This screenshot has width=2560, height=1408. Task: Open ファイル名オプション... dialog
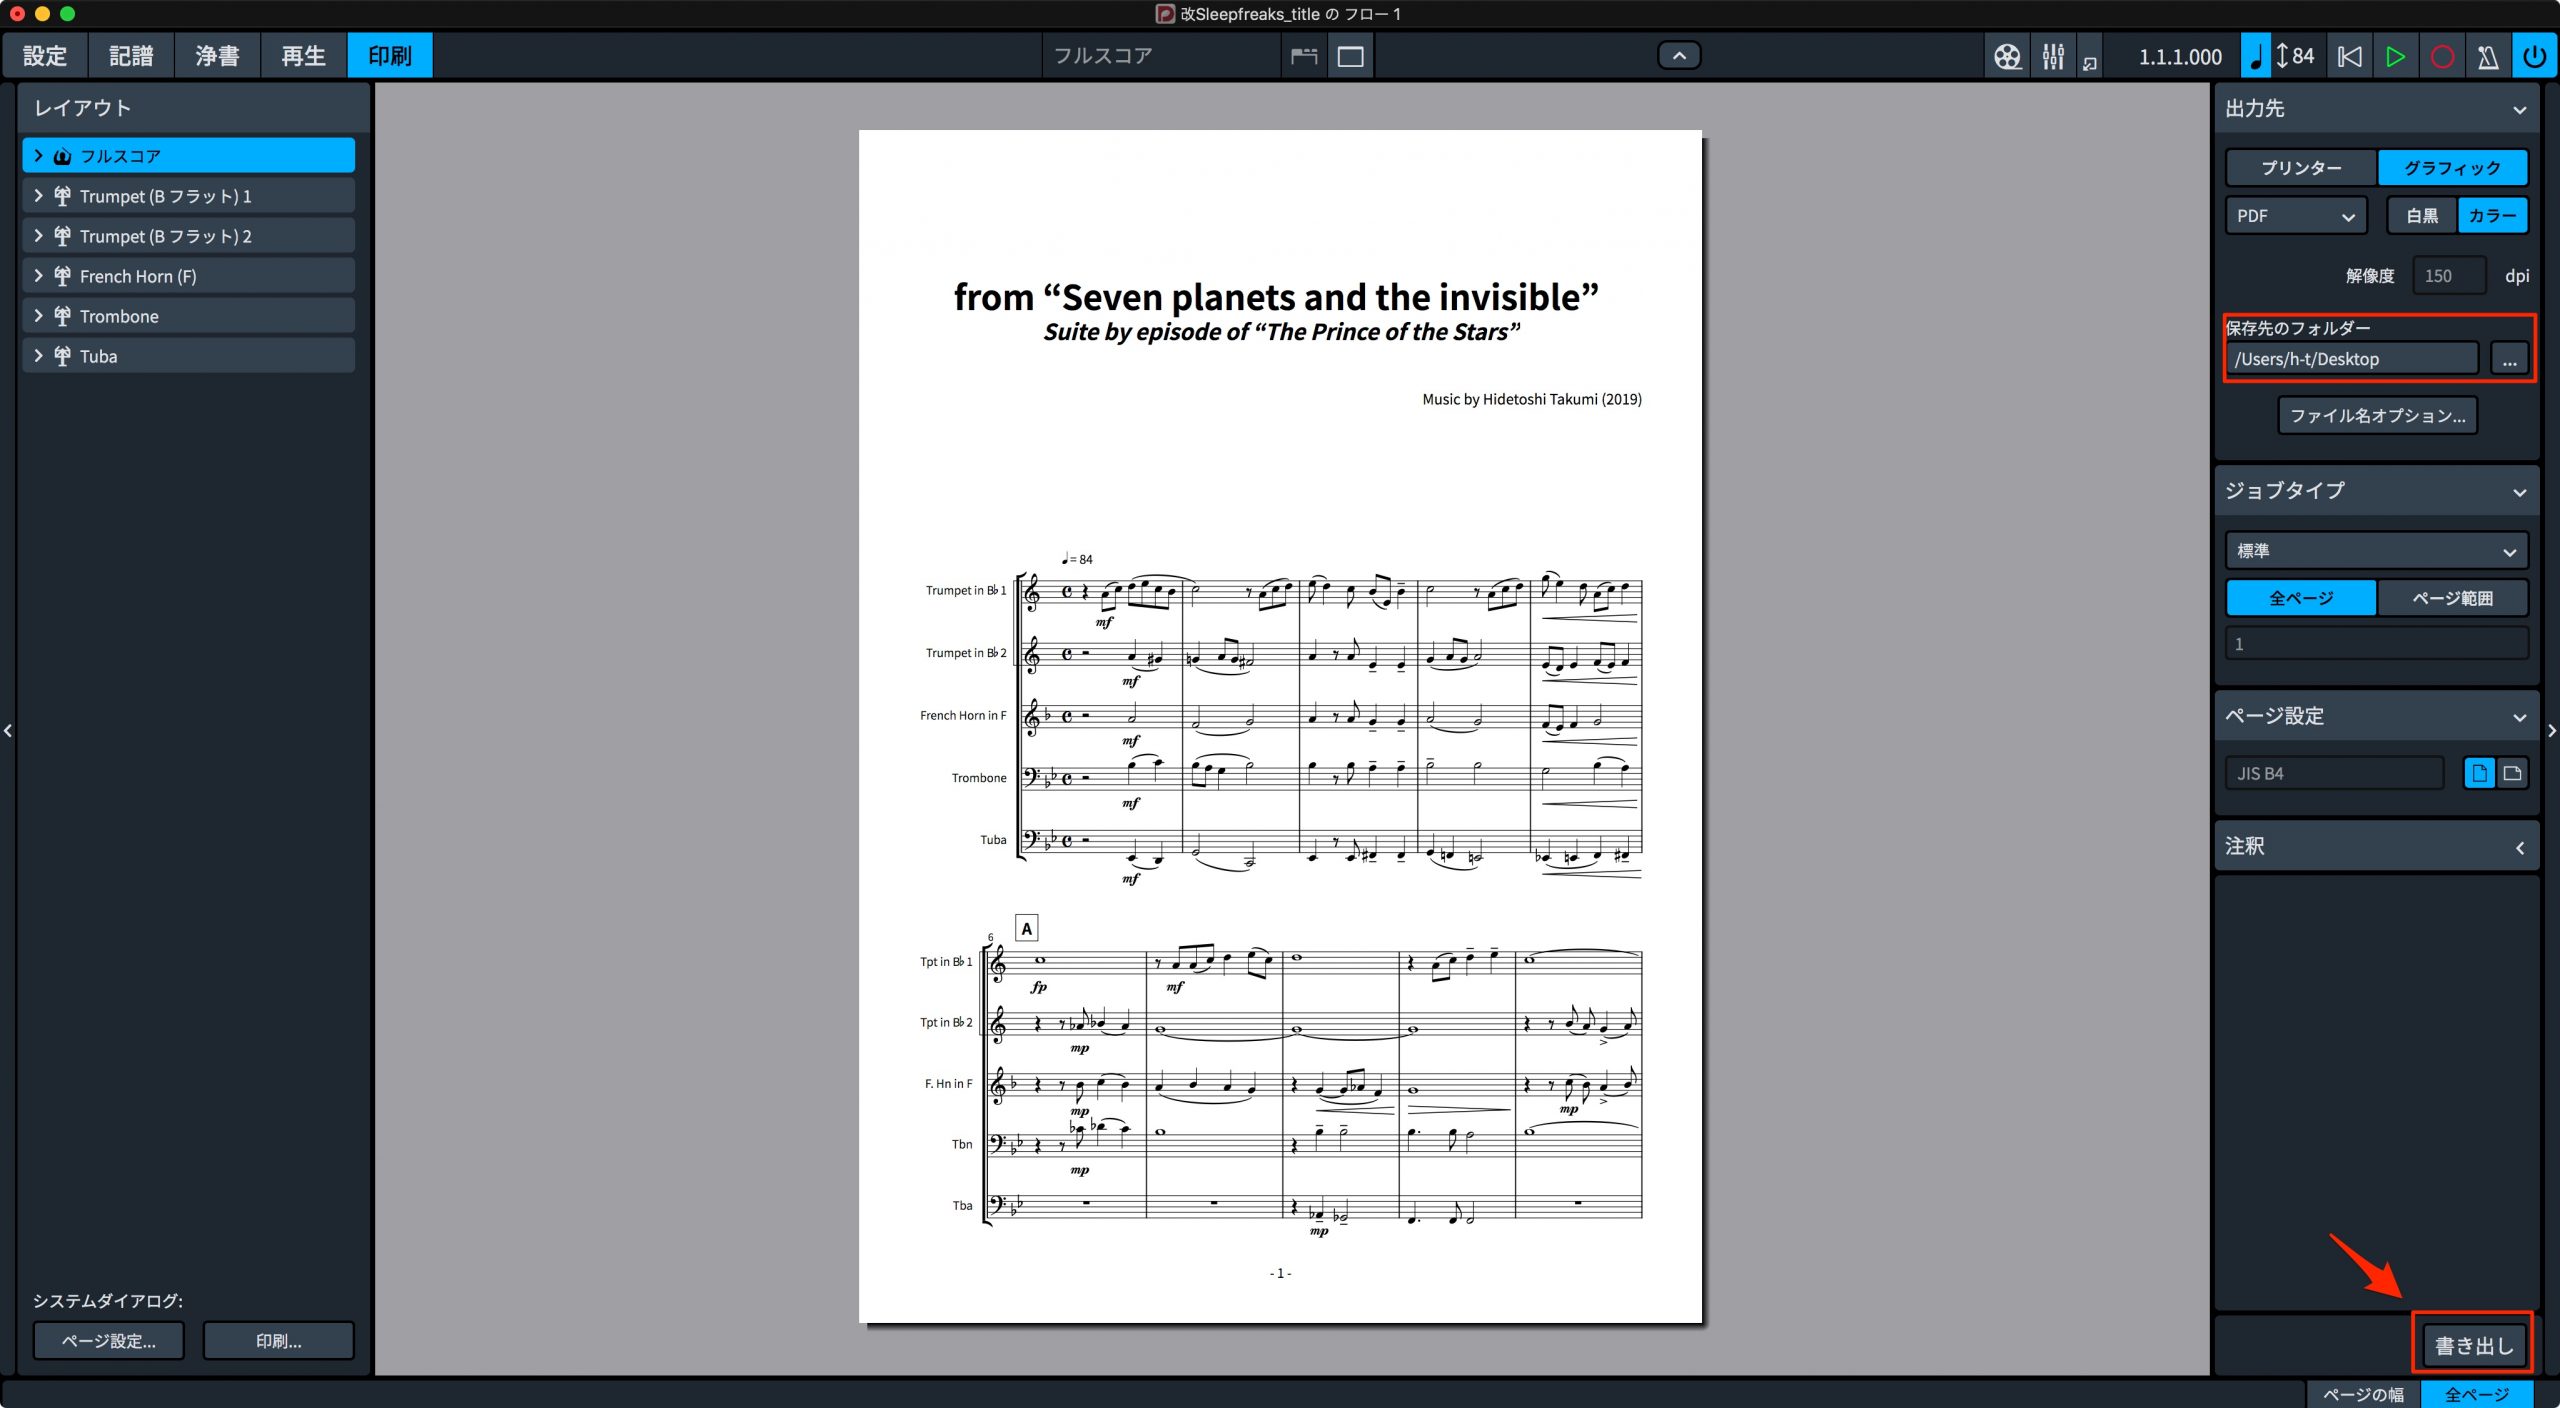2377,415
